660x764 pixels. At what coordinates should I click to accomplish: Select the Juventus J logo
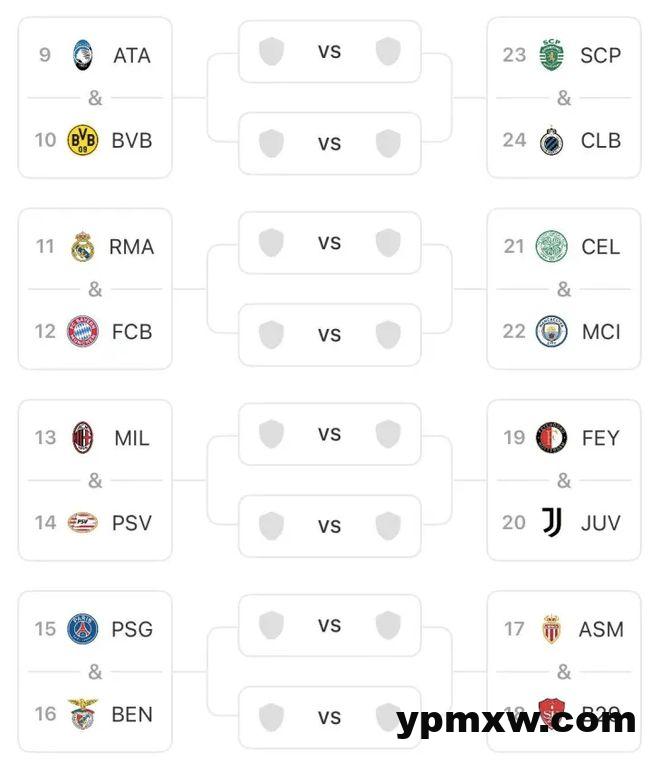pyautogui.click(x=552, y=522)
